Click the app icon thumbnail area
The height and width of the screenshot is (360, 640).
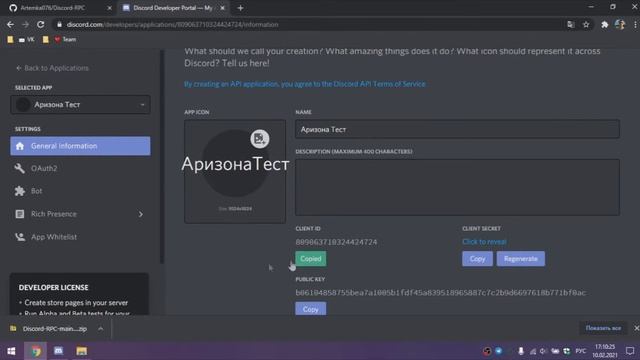[235, 171]
